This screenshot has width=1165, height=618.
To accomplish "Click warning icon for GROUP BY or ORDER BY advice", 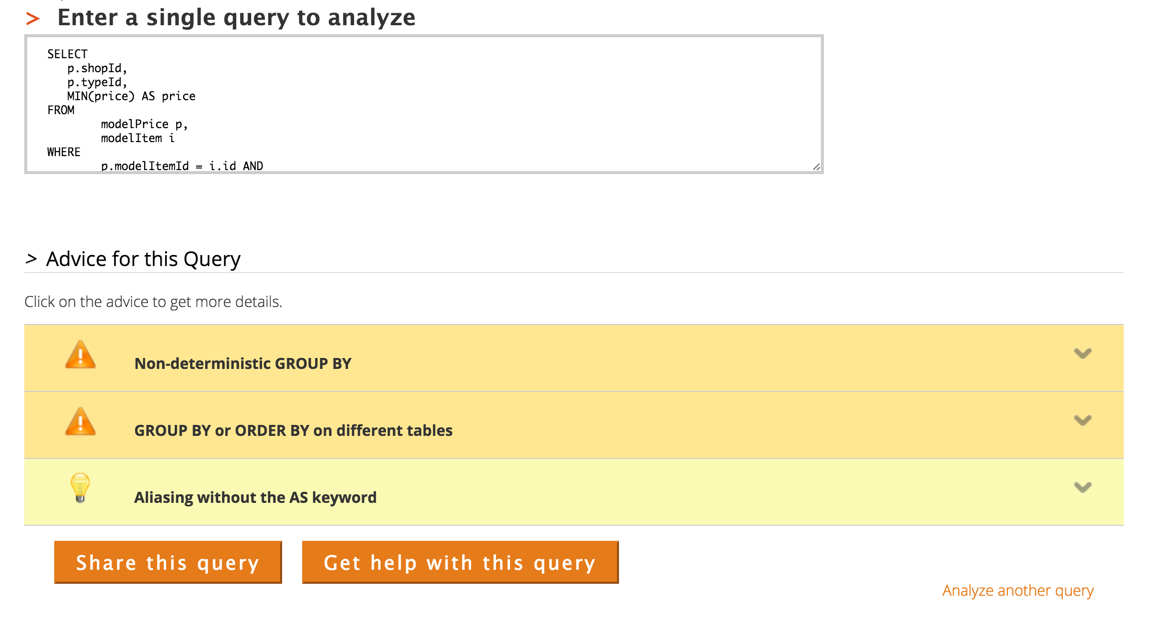I will click(x=80, y=423).
